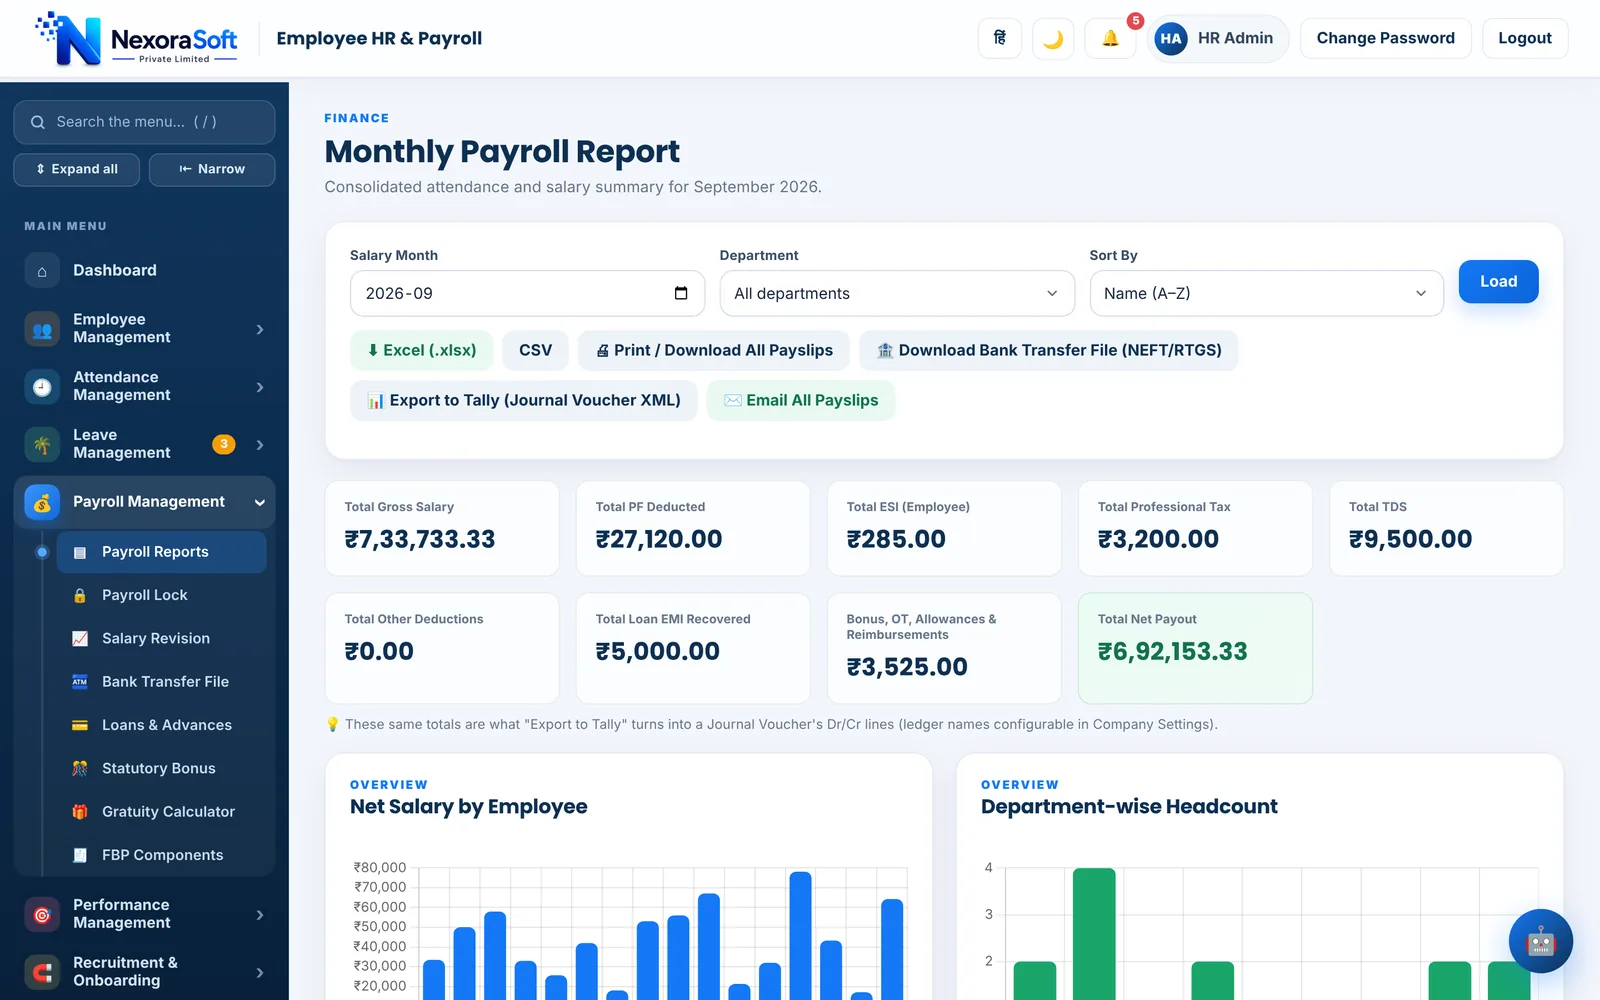Go to Dashboard menu item
Image resolution: width=1600 pixels, height=1000 pixels.
[144, 270]
